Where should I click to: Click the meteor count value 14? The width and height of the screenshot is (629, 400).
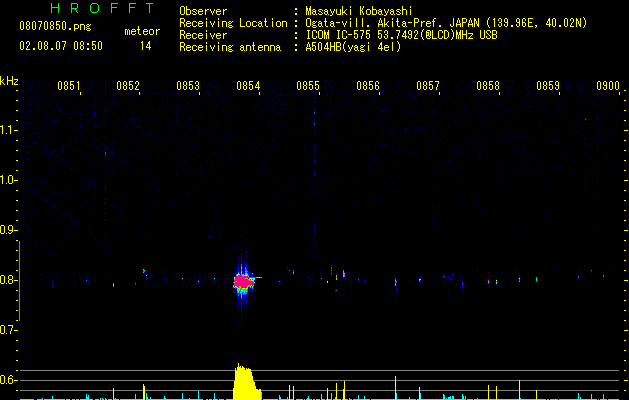point(146,46)
